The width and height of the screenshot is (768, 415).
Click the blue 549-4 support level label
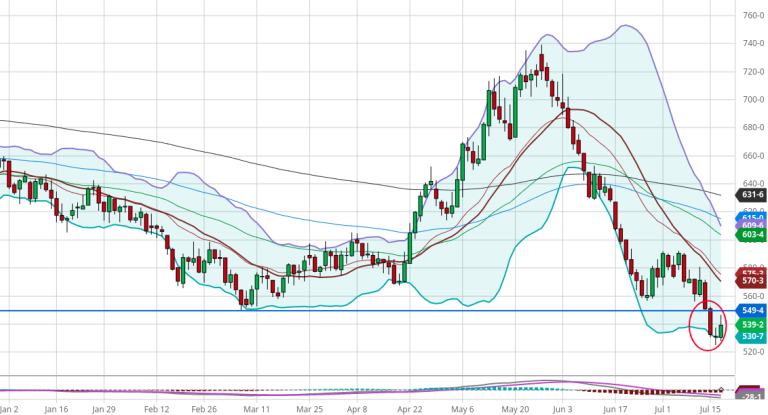click(x=753, y=311)
